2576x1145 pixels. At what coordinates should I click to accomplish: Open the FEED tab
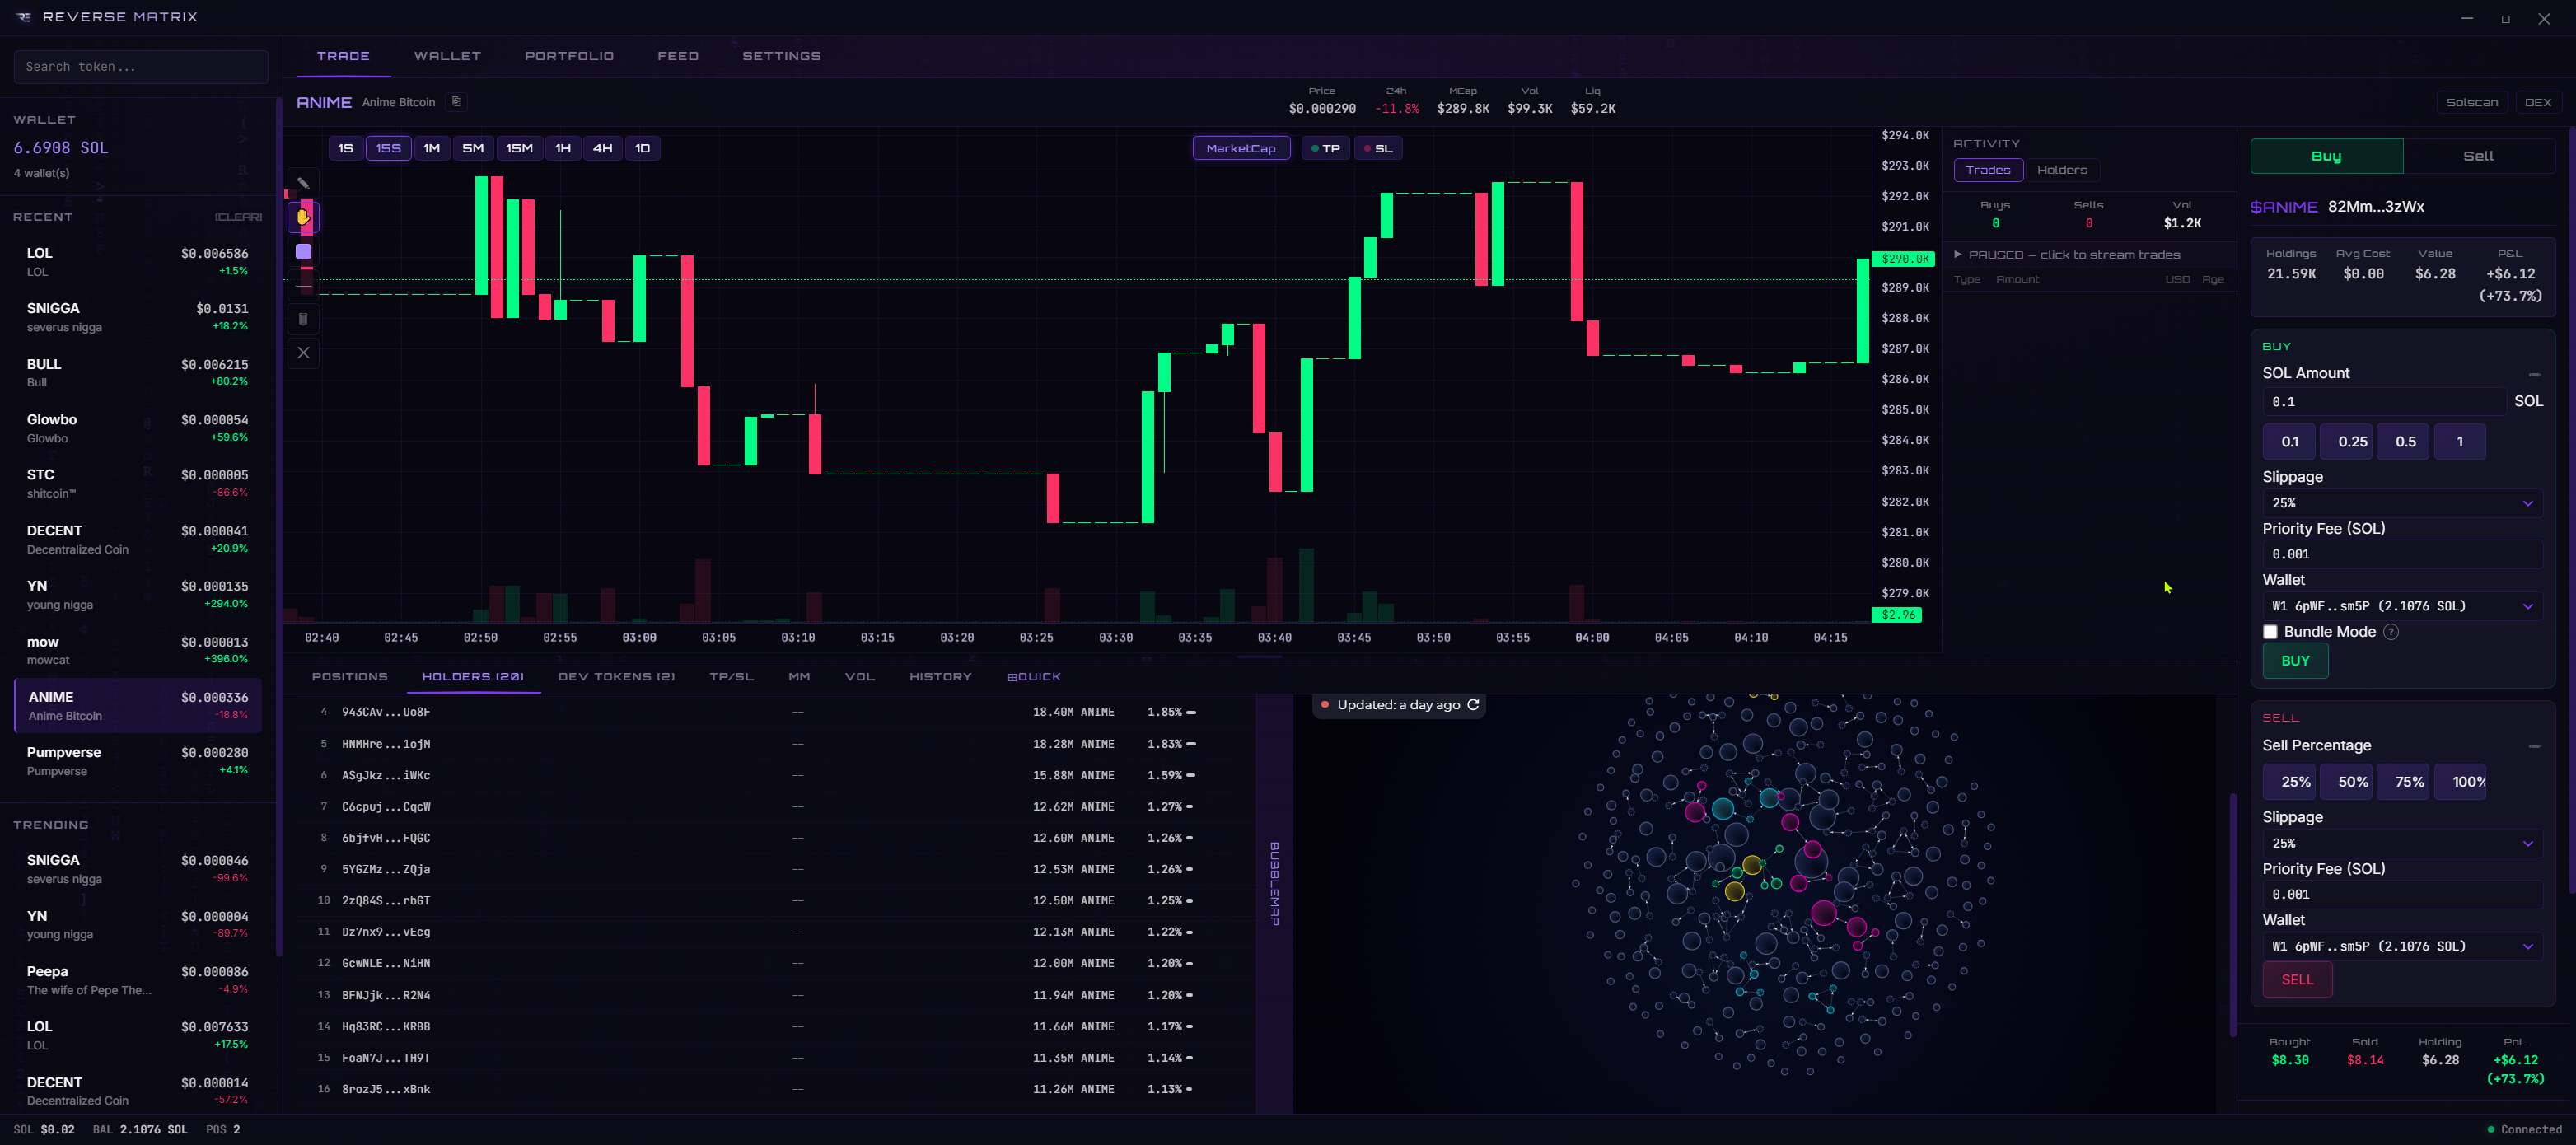tap(678, 56)
